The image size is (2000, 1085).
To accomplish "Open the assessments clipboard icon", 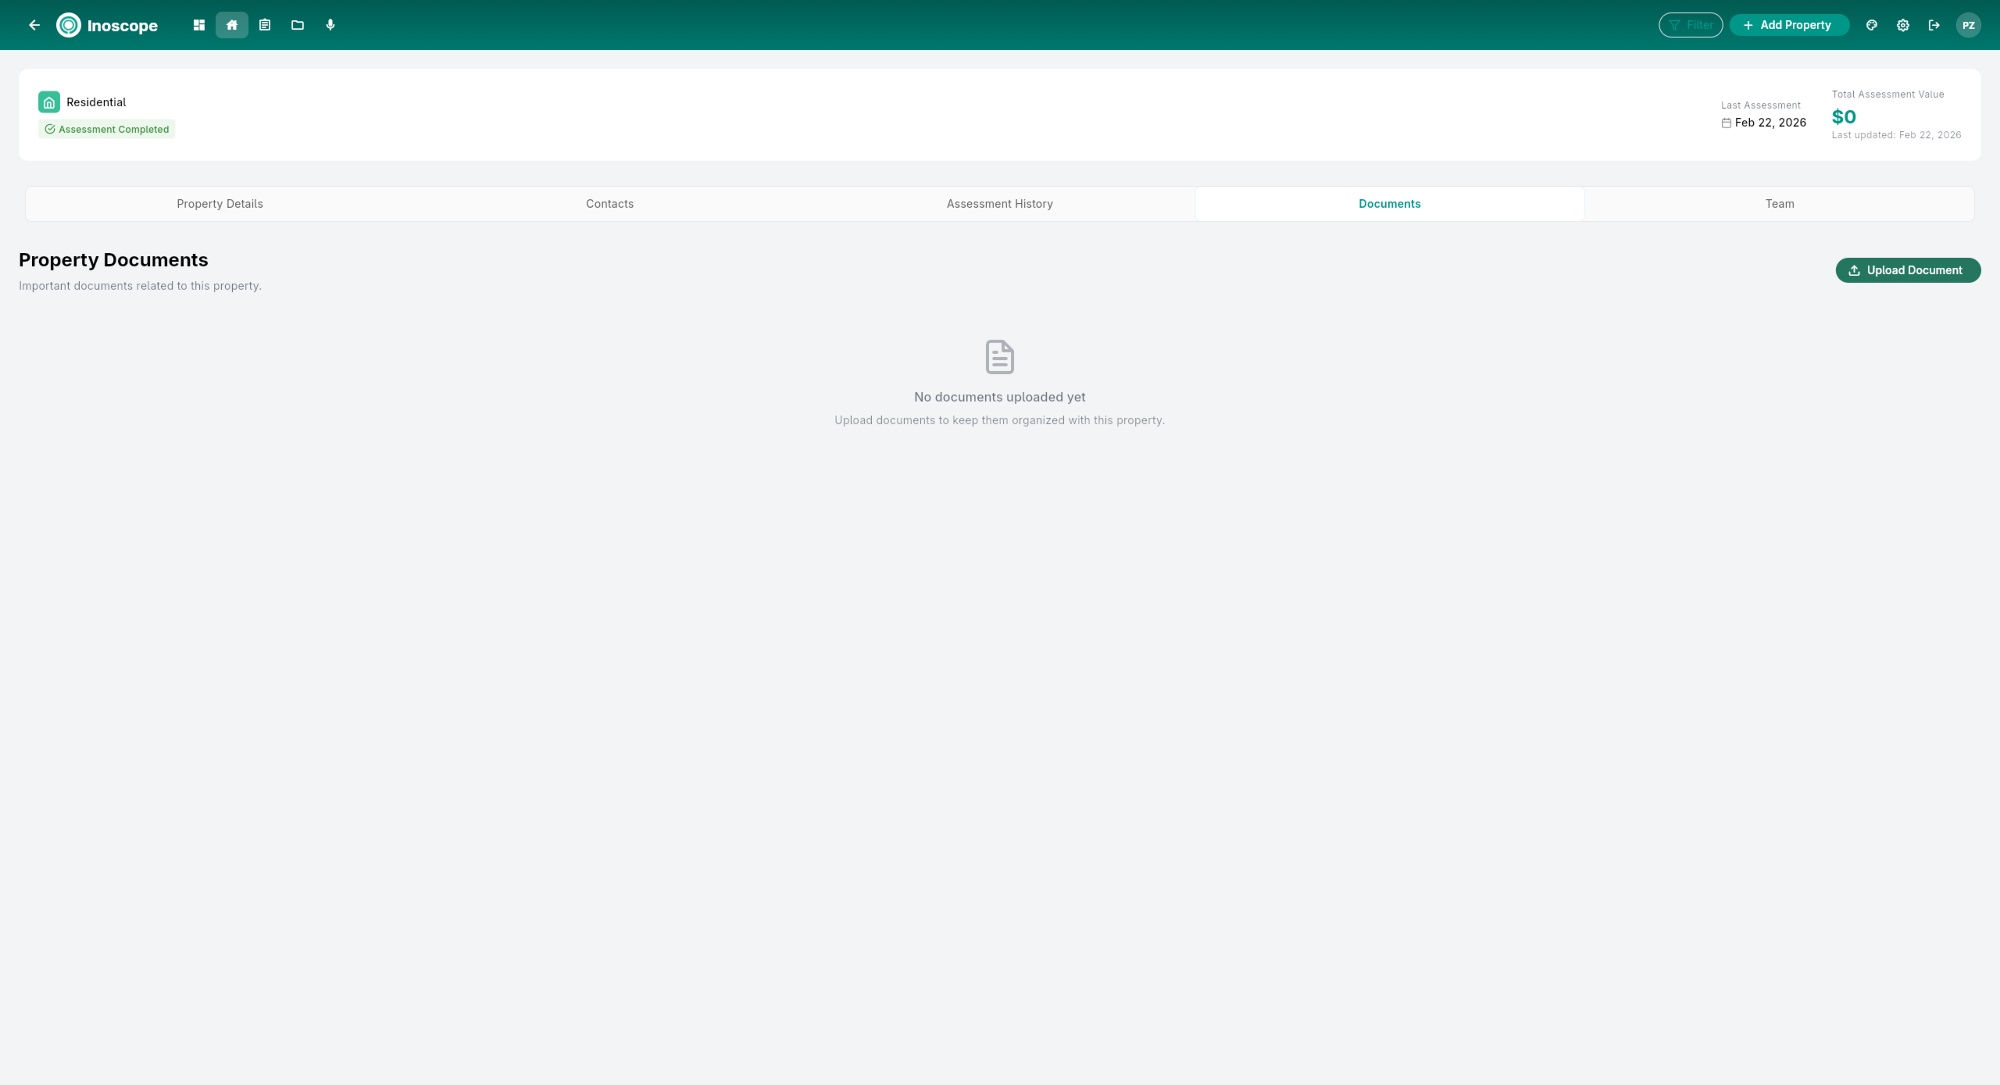I will (x=264, y=25).
